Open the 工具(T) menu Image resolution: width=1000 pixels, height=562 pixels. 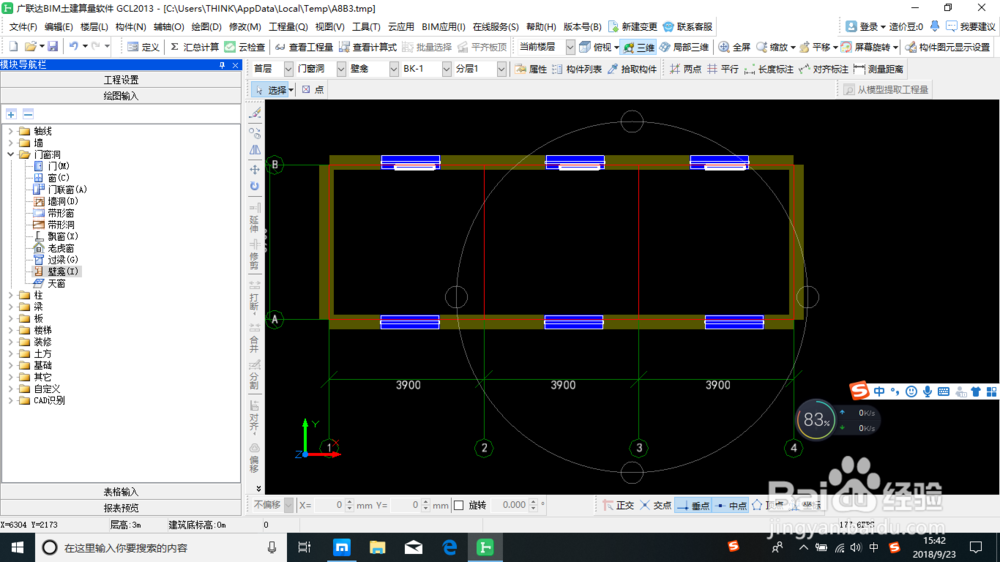(366, 27)
